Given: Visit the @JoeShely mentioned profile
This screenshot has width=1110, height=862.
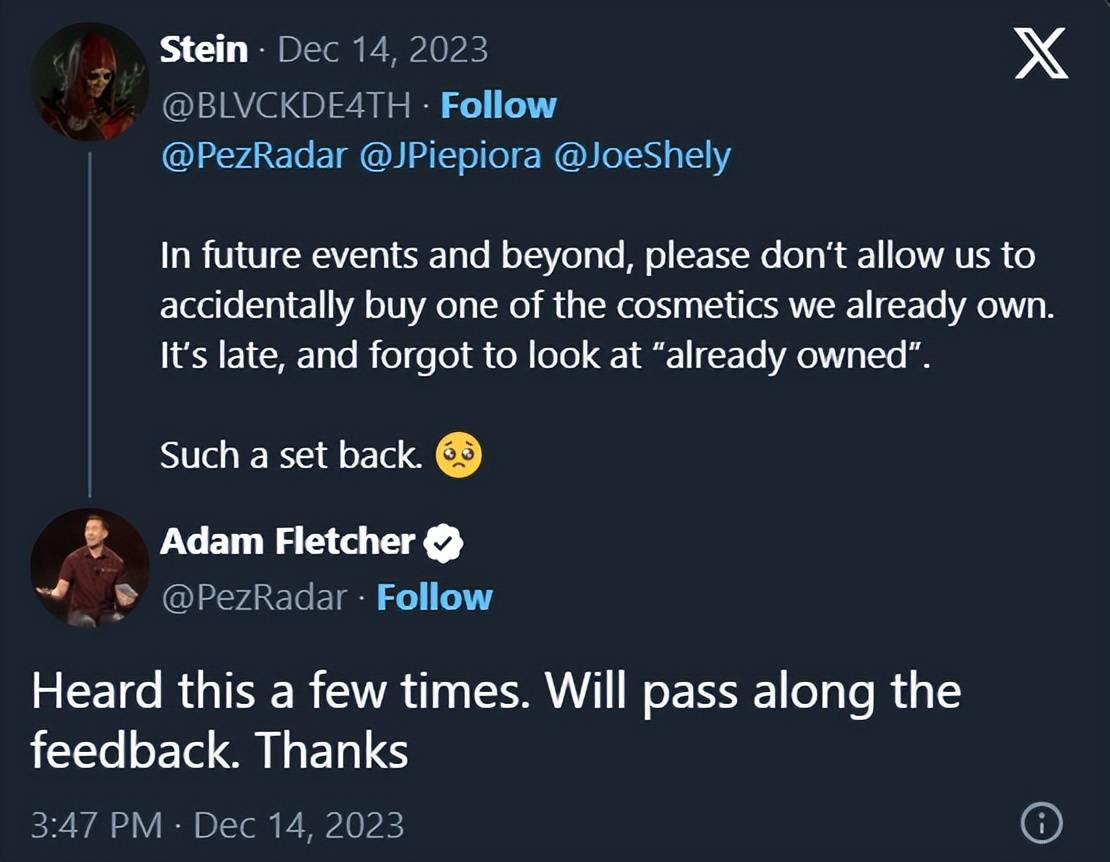Looking at the screenshot, I should click(x=642, y=157).
